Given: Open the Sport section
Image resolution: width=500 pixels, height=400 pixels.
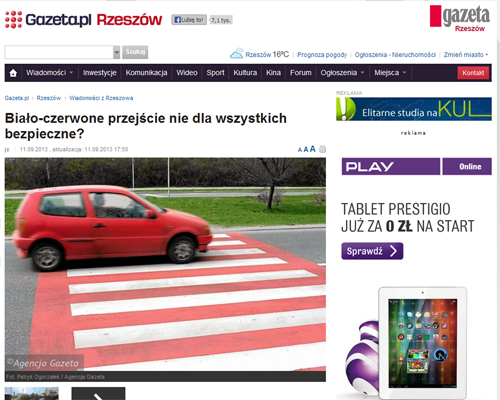Looking at the screenshot, I should pos(215,73).
